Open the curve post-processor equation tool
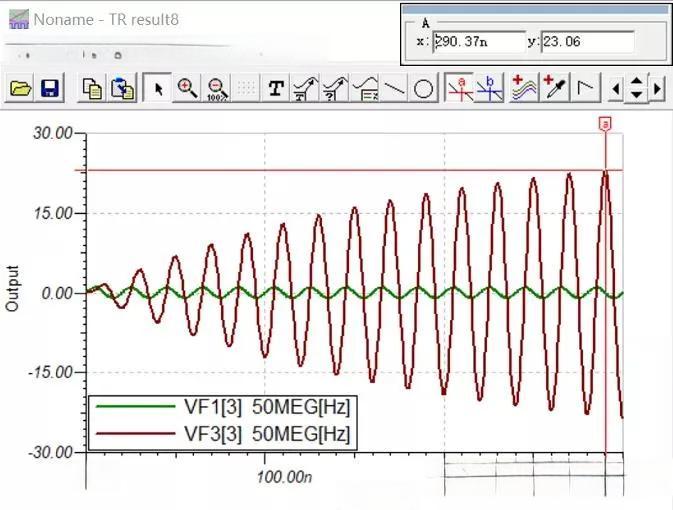673x510 pixels. coord(364,88)
